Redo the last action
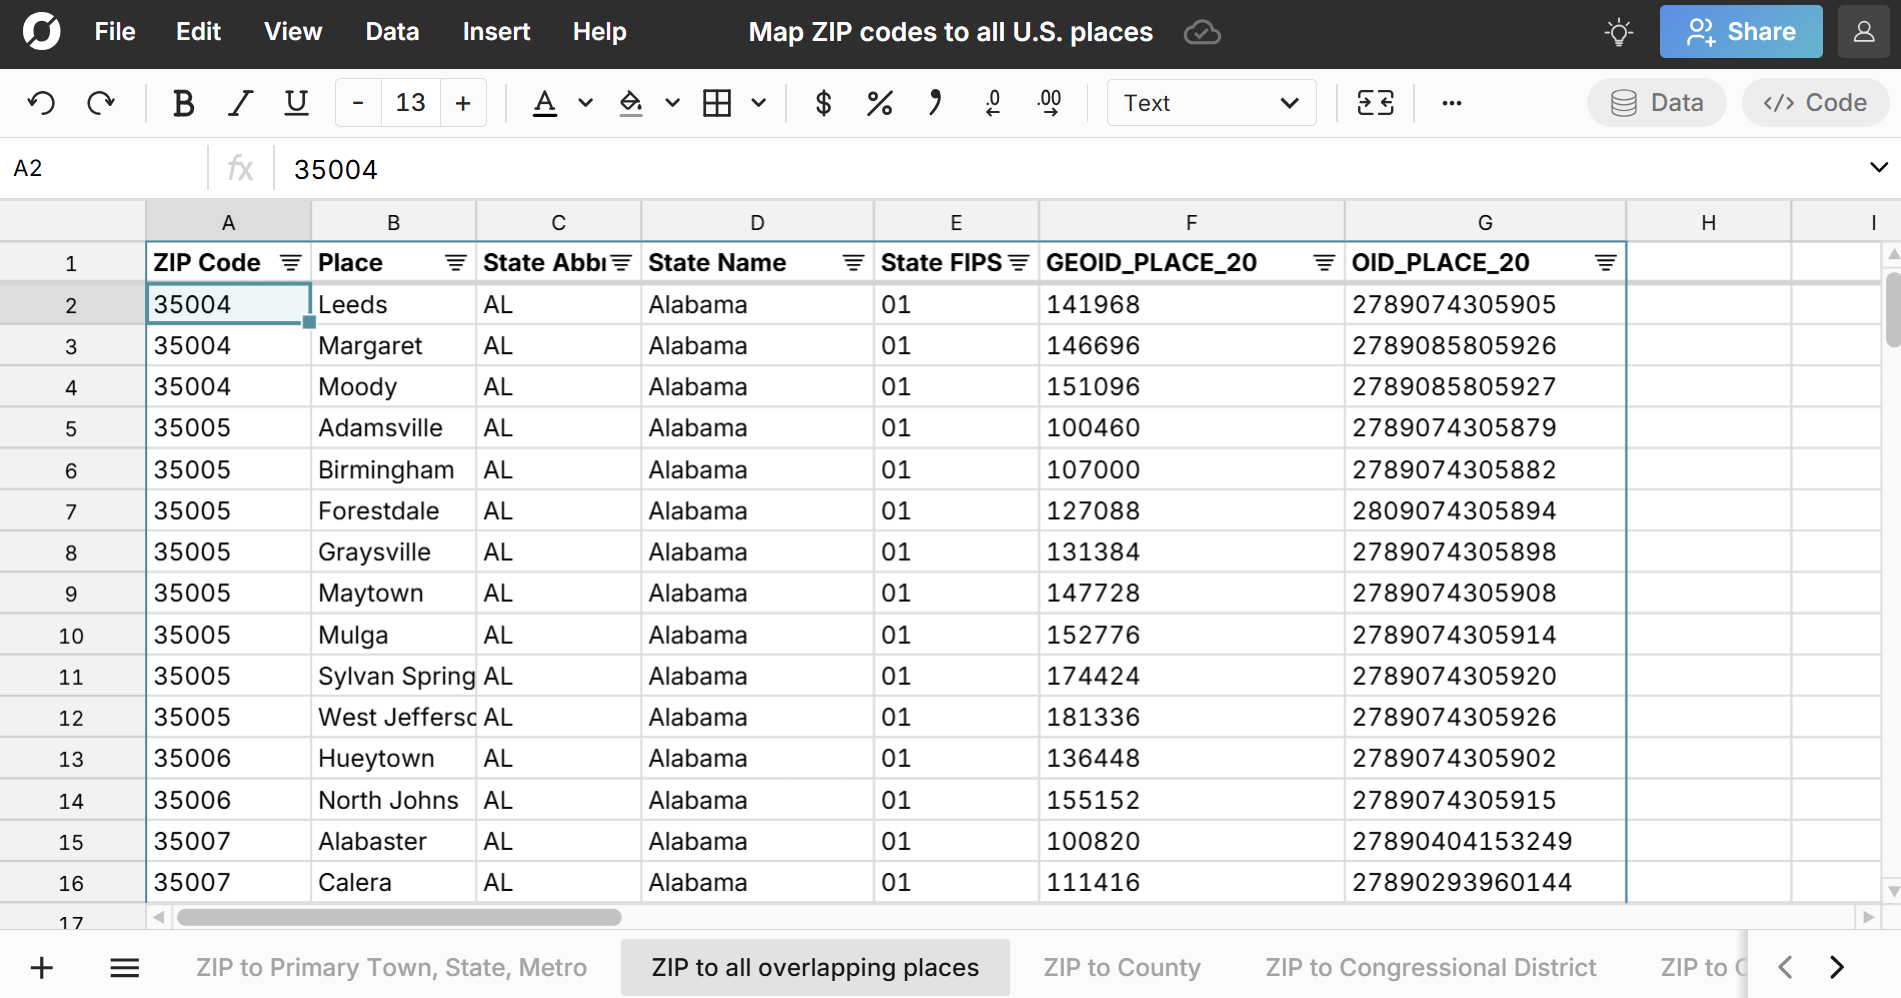 click(103, 102)
